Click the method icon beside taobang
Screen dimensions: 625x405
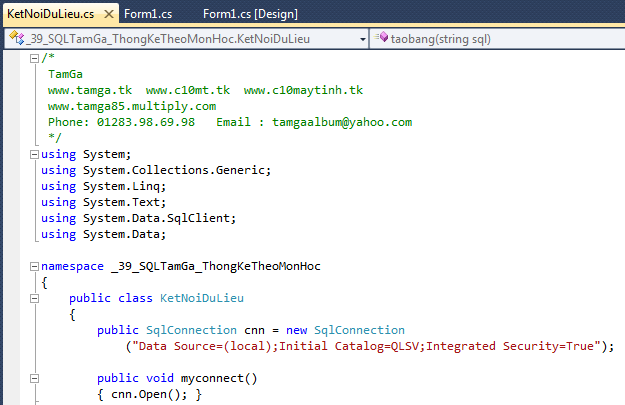click(381, 37)
